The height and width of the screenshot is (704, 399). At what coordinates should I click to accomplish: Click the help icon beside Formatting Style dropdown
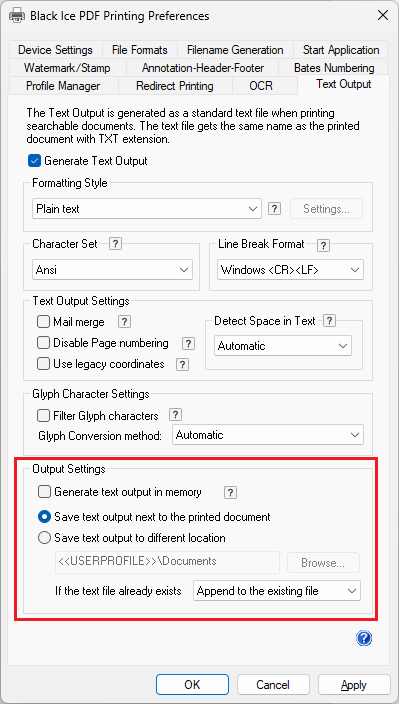pos(275,208)
